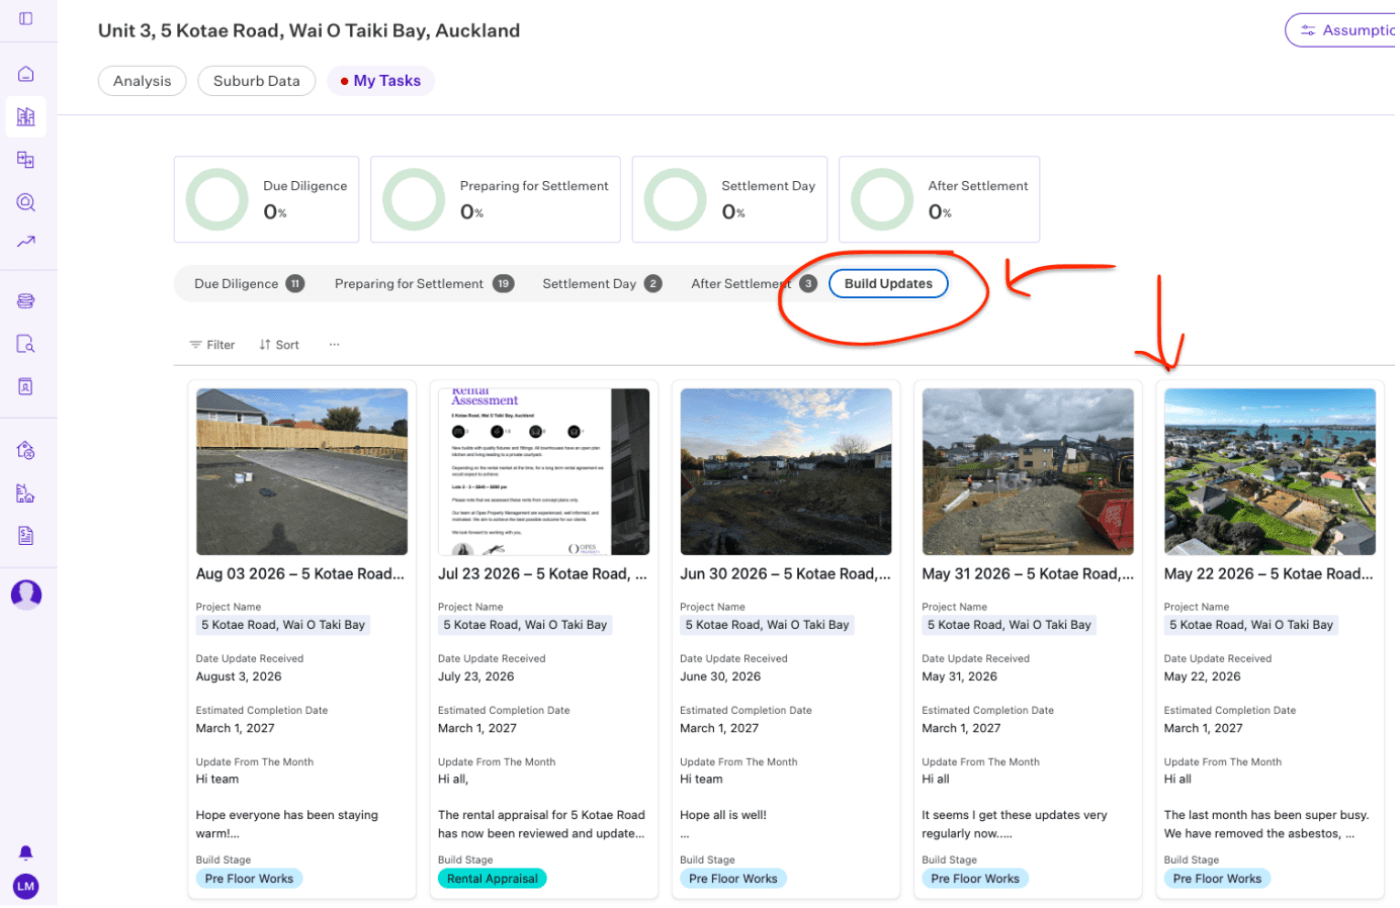Open the building and house sidebar icon

(x=26, y=494)
